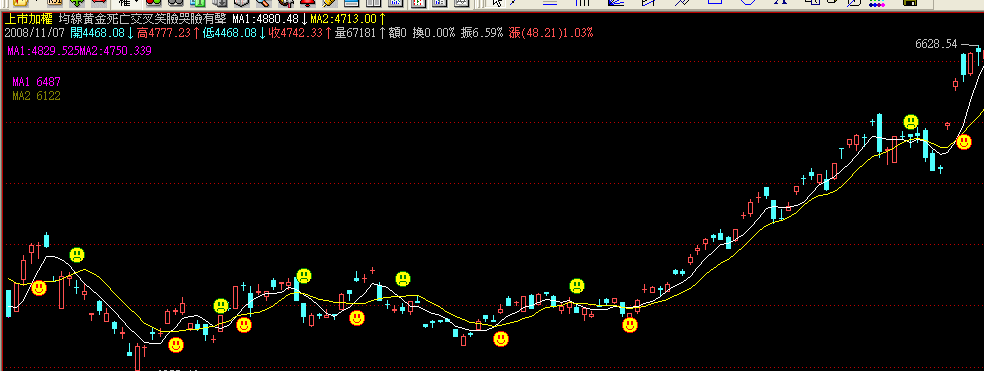Click the fourth smiley face from left
The height and width of the screenshot is (371, 984).
[x=356, y=318]
